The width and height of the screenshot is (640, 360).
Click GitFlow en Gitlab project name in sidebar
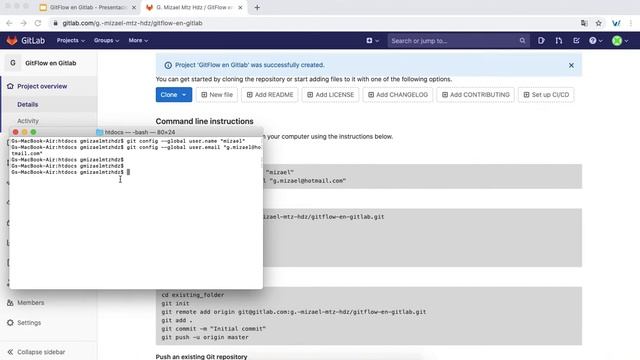pyautogui.click(x=51, y=63)
